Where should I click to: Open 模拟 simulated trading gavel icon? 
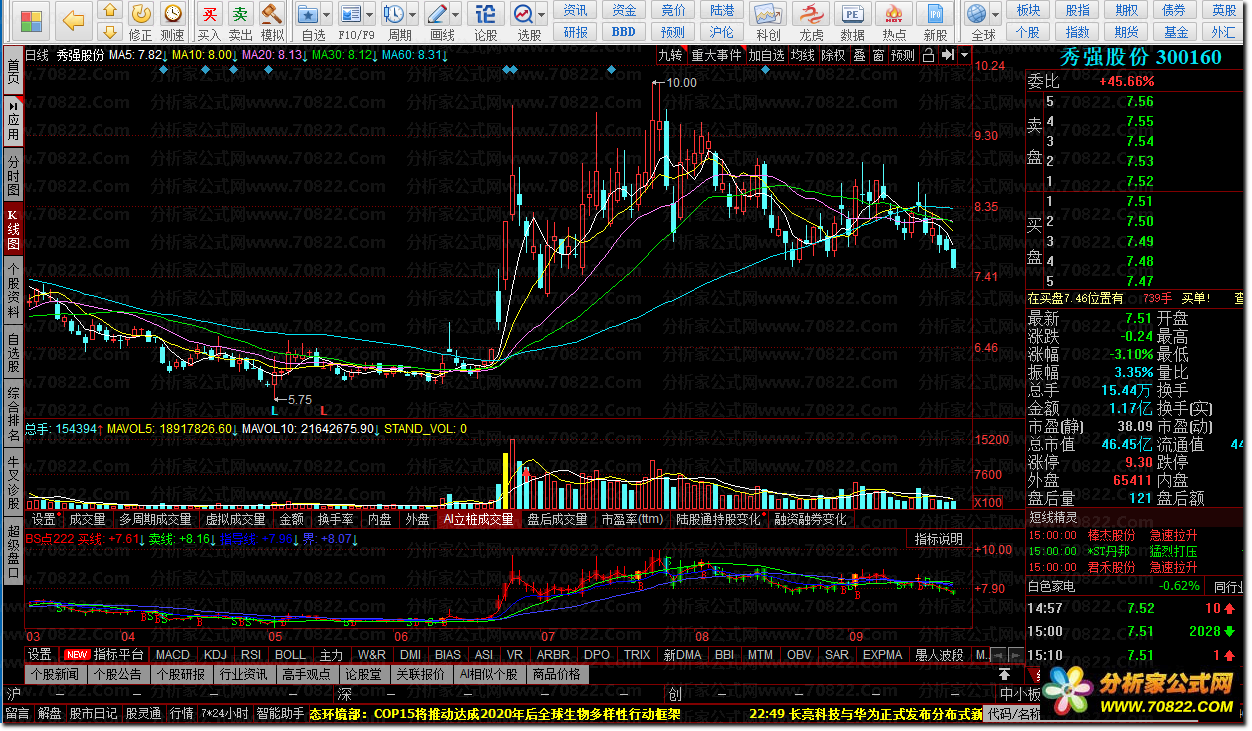pyautogui.click(x=272, y=21)
